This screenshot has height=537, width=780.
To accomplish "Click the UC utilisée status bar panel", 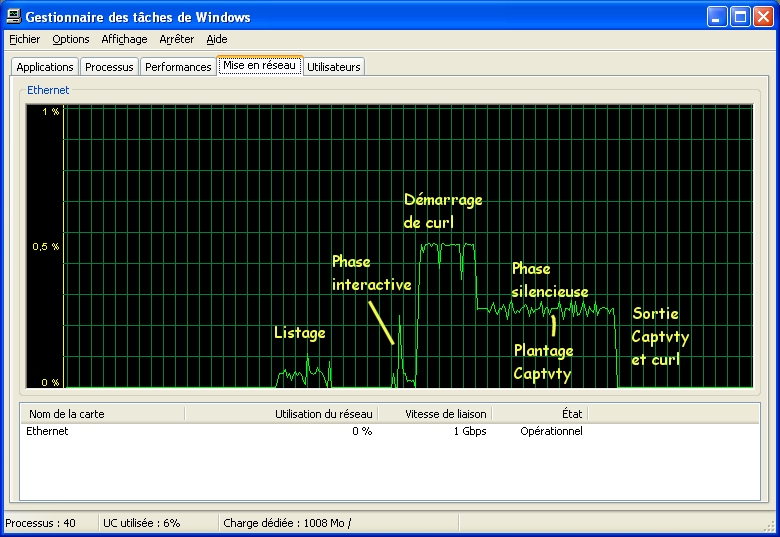I will tap(141, 522).
